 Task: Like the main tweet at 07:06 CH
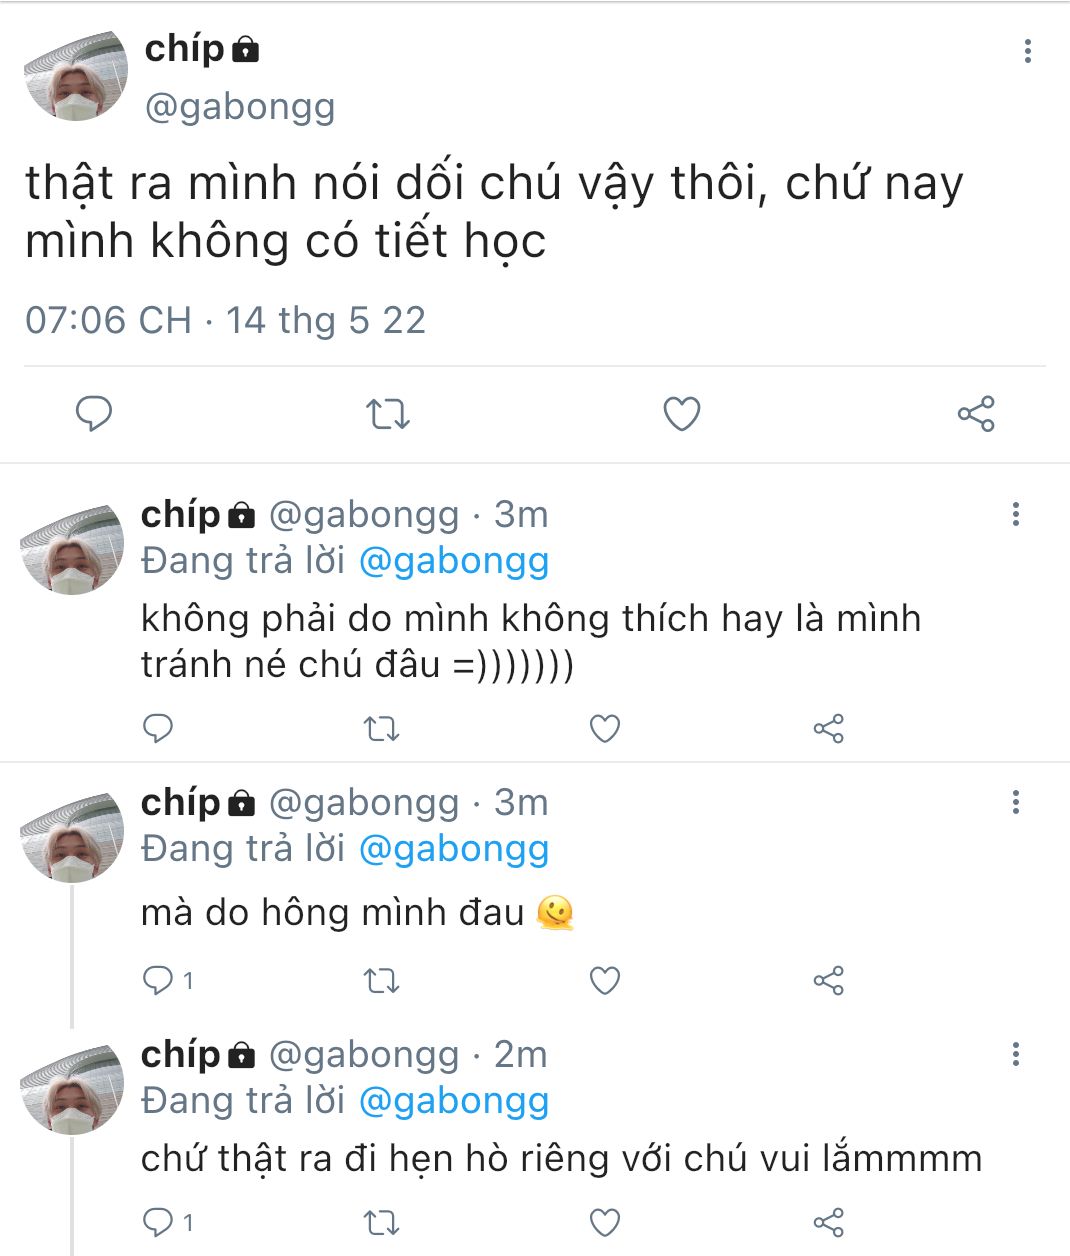(x=682, y=413)
